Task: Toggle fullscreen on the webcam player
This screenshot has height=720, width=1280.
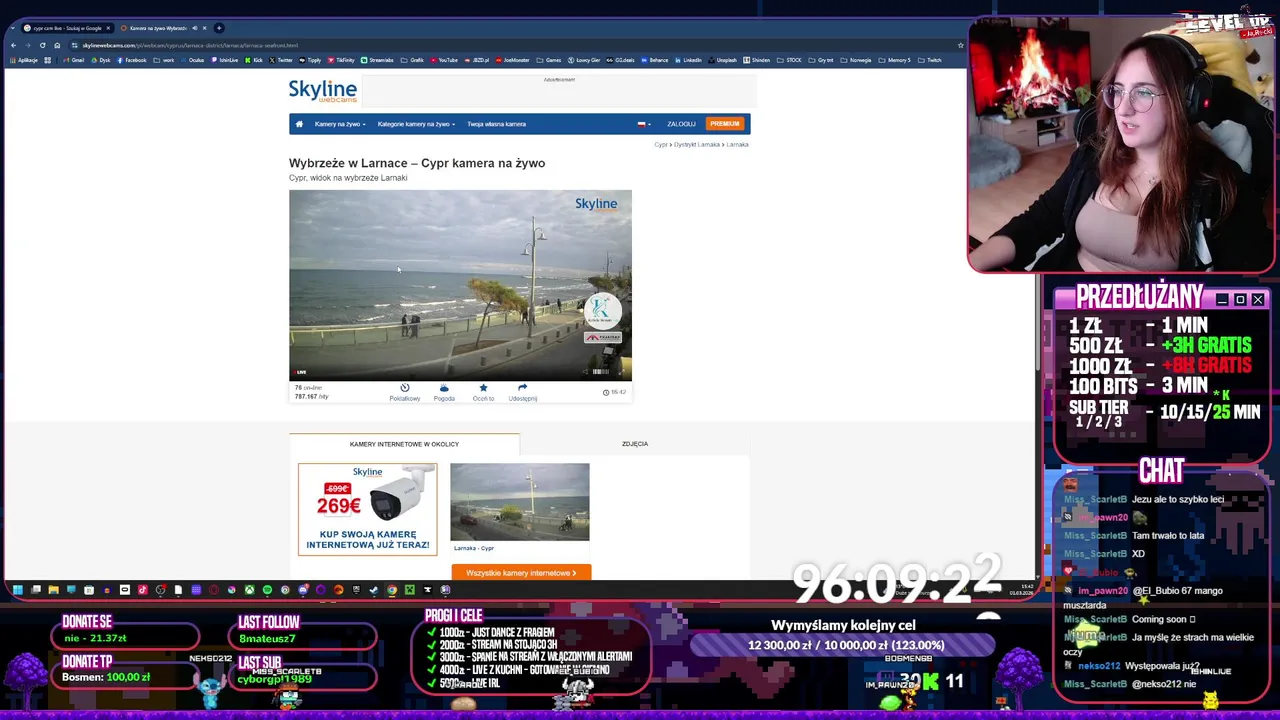Action: [622, 372]
